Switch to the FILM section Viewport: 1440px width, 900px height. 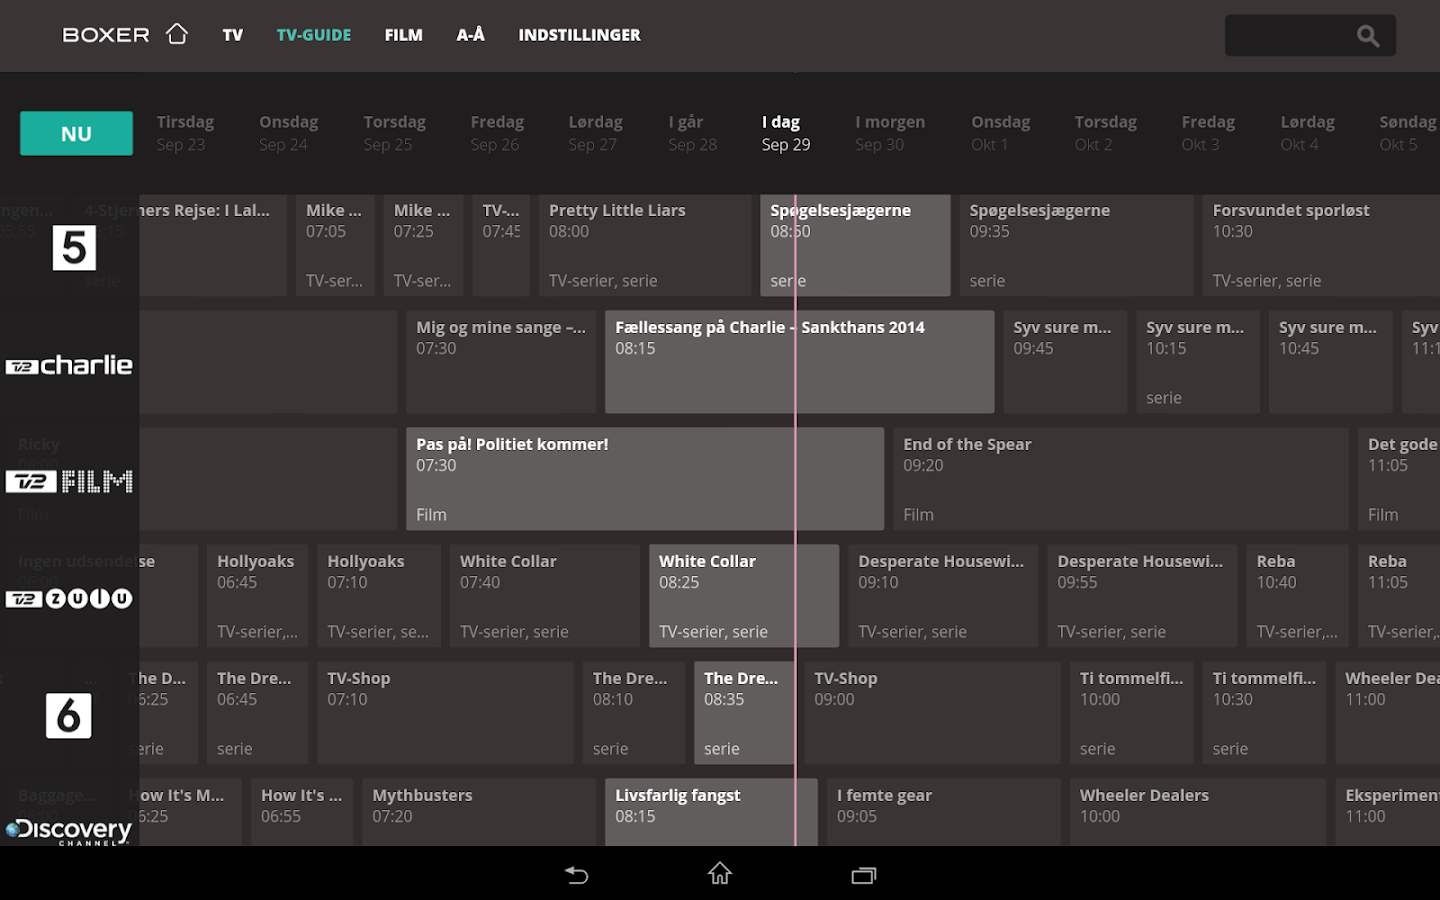pos(404,34)
